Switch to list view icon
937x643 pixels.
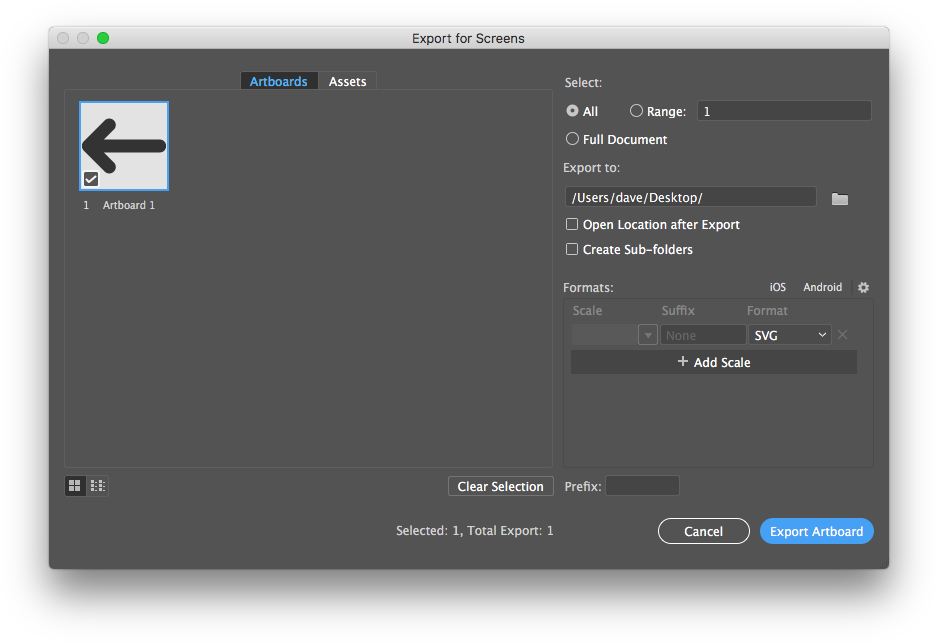(x=97, y=486)
